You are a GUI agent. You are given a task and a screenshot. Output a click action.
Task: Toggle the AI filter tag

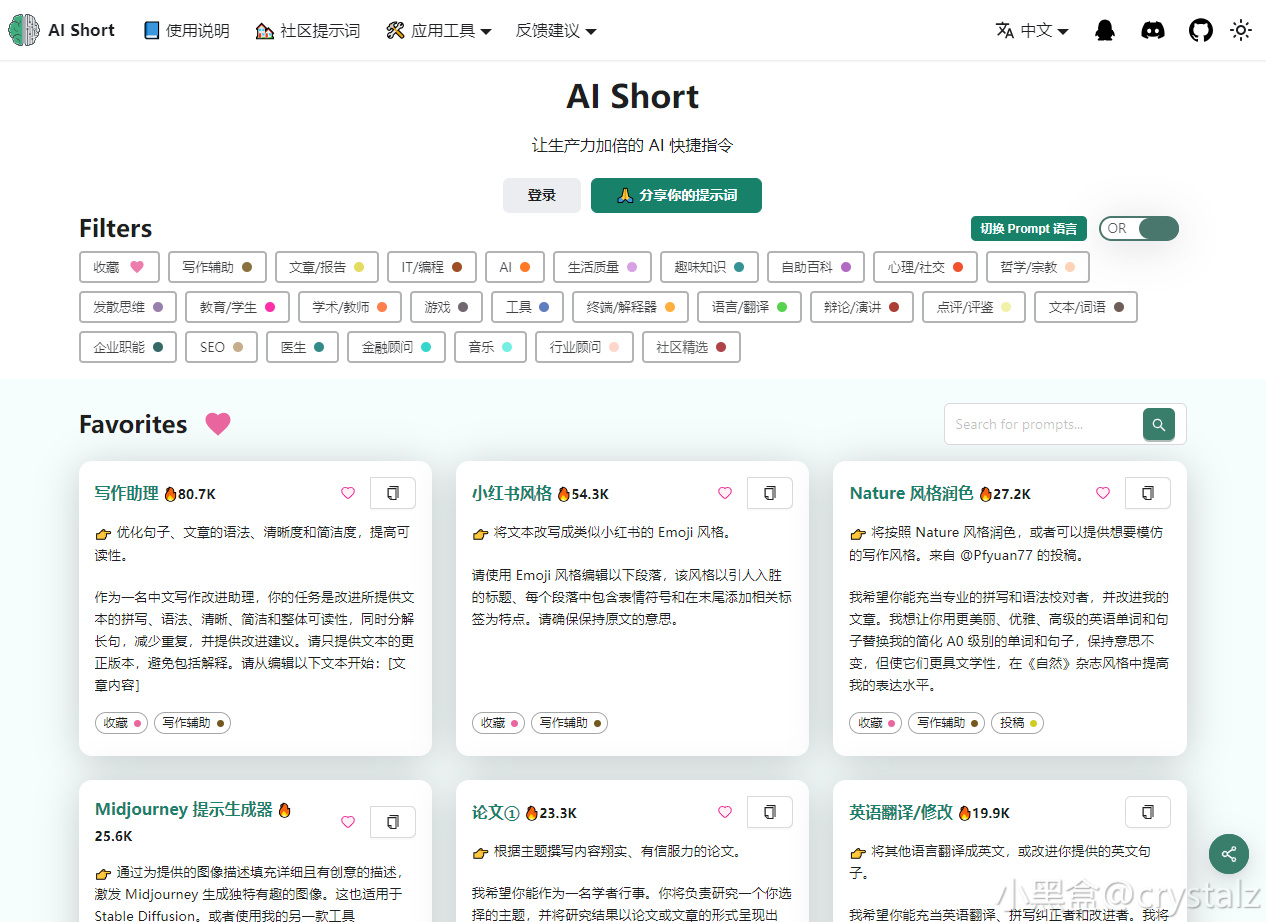pos(515,267)
